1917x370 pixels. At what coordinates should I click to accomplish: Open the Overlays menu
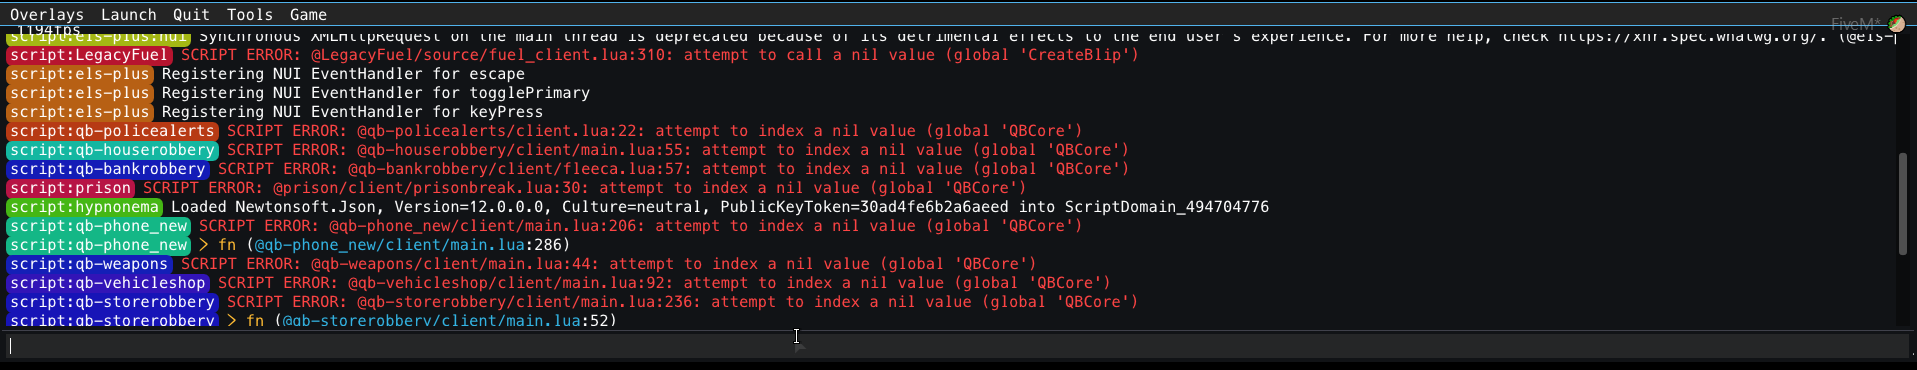(x=47, y=15)
